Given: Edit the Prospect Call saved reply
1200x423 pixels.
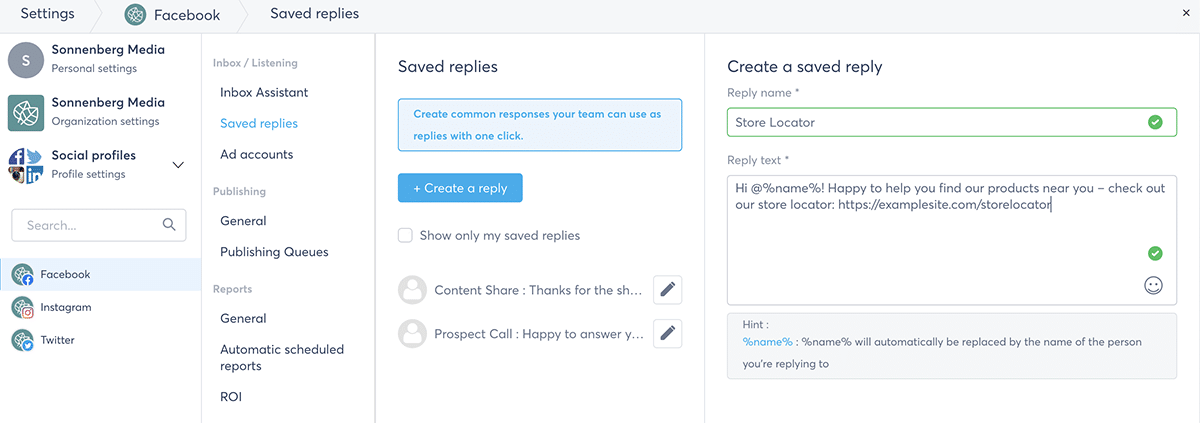Looking at the screenshot, I should (668, 333).
